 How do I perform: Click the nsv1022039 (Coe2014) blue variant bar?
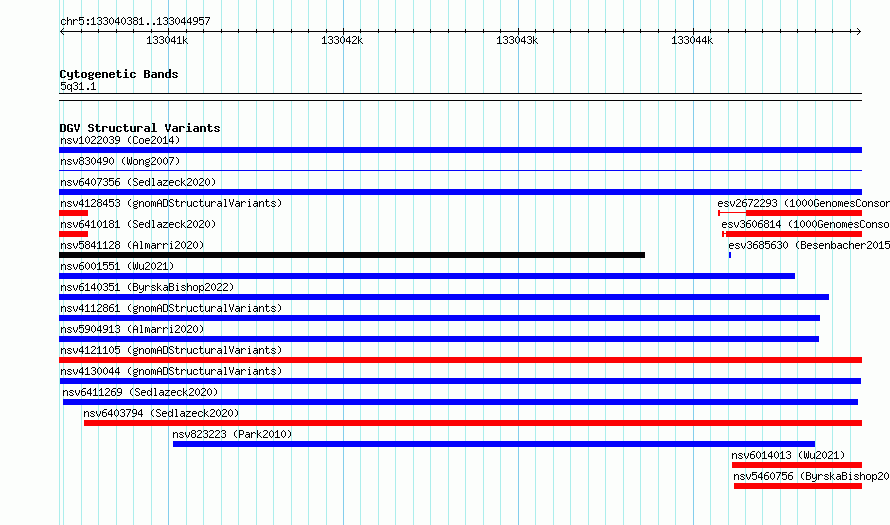click(460, 150)
